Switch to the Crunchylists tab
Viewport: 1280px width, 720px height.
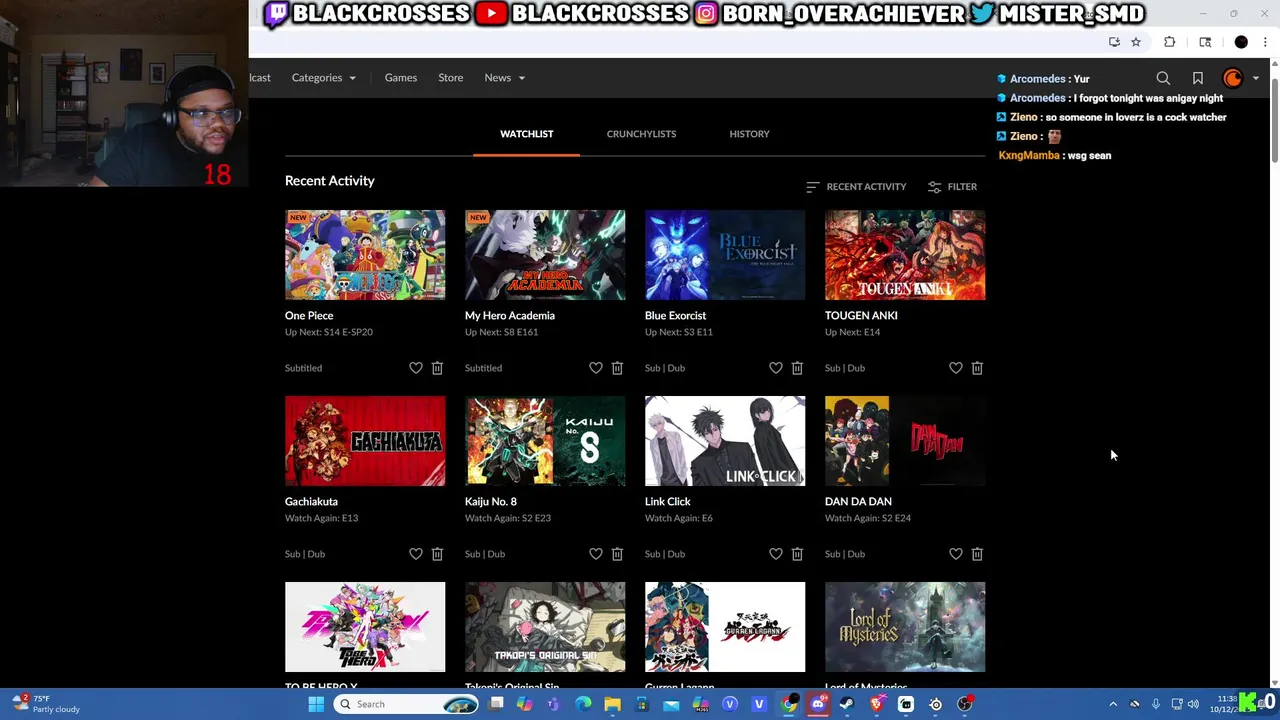tap(641, 134)
